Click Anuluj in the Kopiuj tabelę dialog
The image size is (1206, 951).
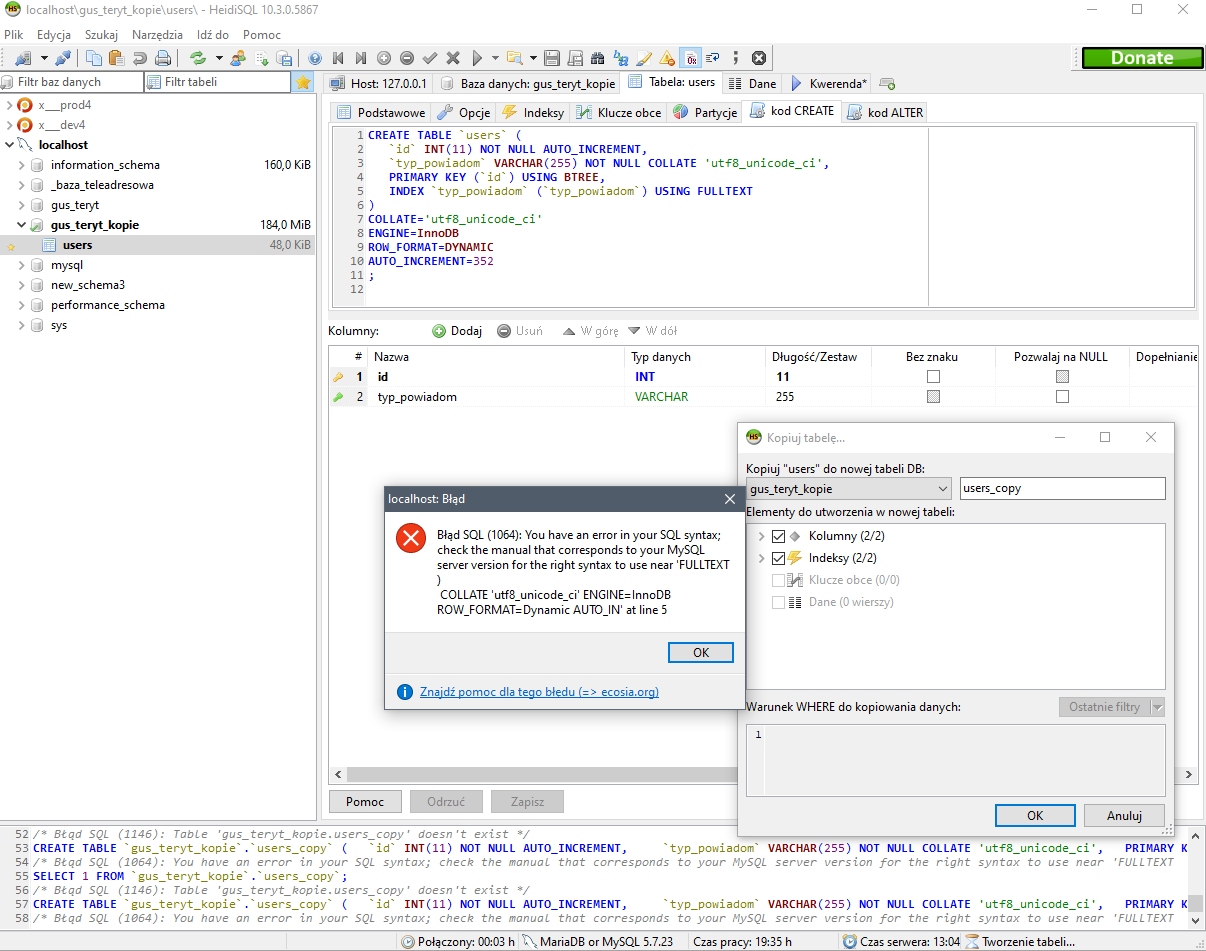click(x=1124, y=815)
